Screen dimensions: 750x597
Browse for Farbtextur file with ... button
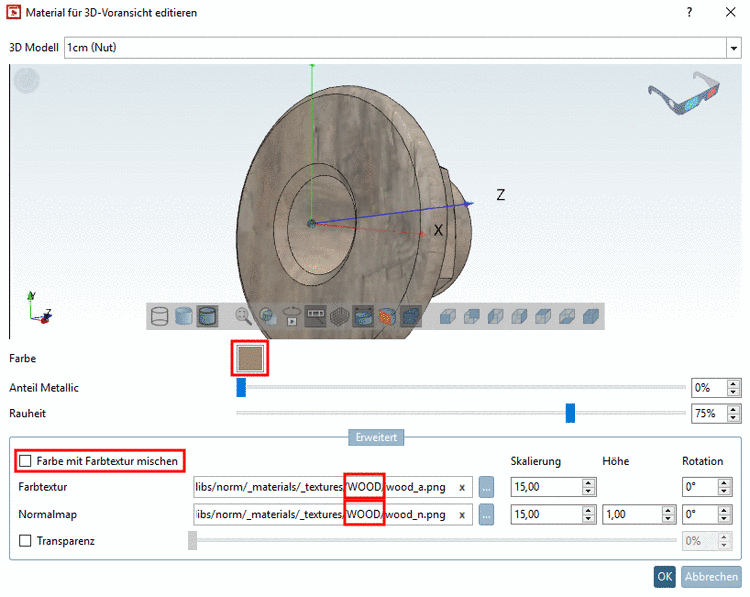click(486, 487)
